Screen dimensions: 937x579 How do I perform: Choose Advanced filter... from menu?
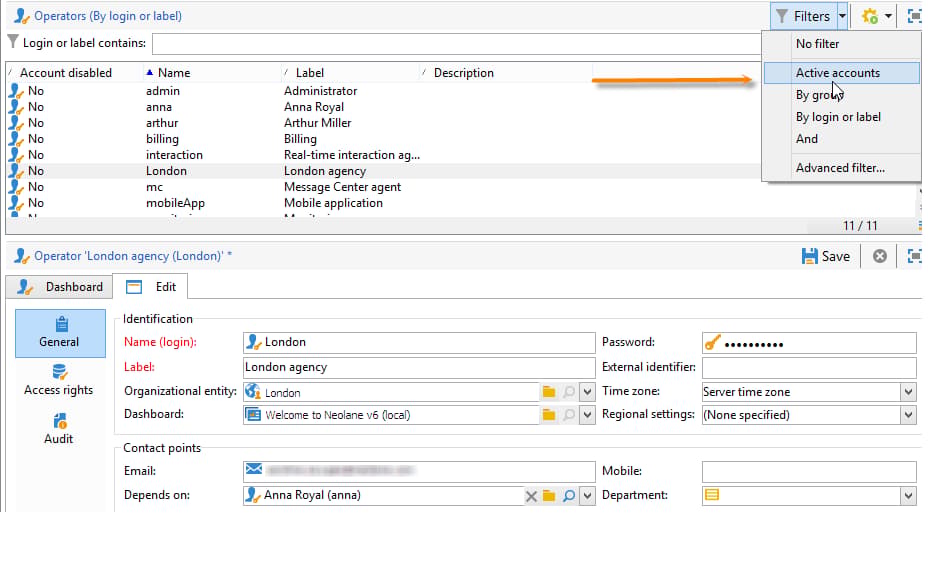840,168
